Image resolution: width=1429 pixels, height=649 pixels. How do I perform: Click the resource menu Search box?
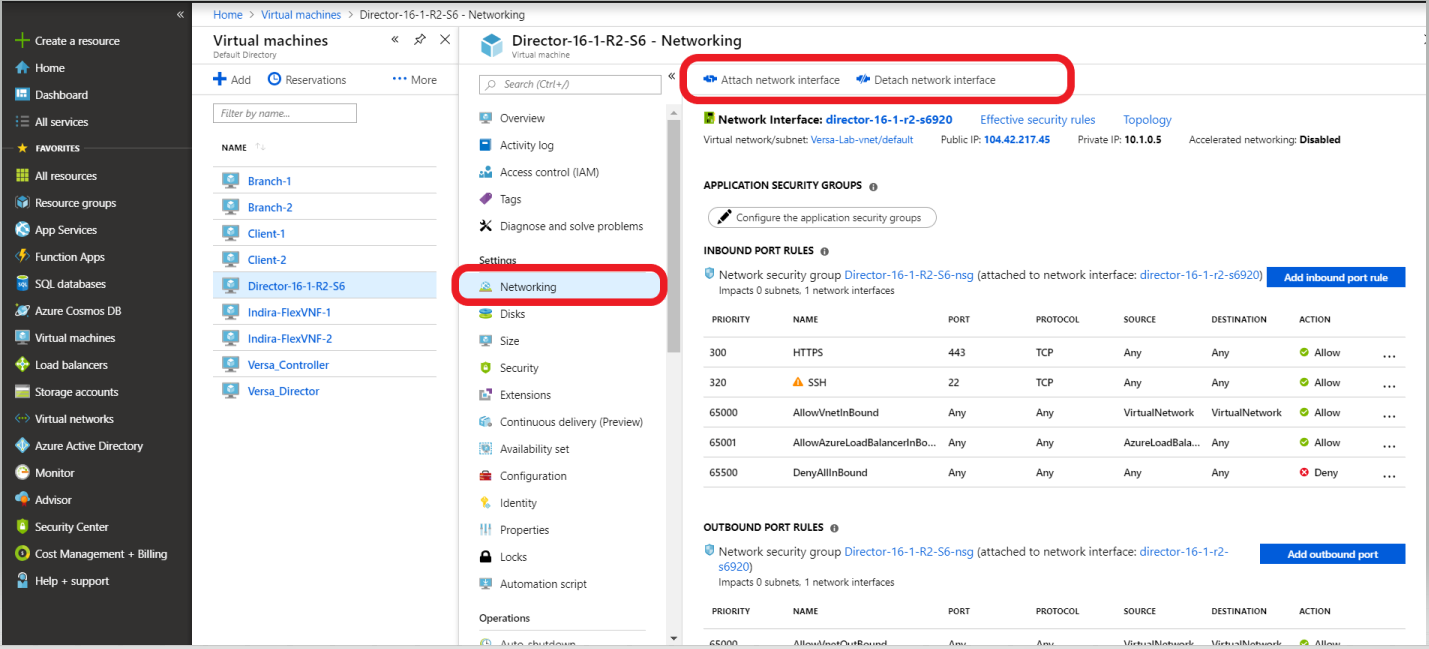570,84
